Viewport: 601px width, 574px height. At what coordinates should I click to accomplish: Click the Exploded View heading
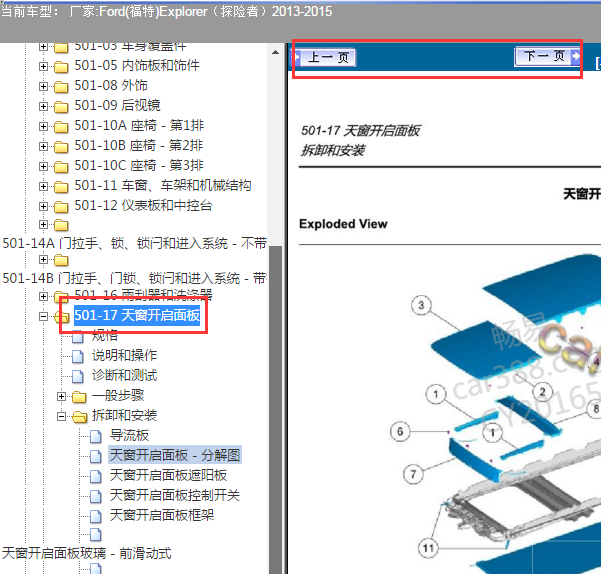[343, 224]
